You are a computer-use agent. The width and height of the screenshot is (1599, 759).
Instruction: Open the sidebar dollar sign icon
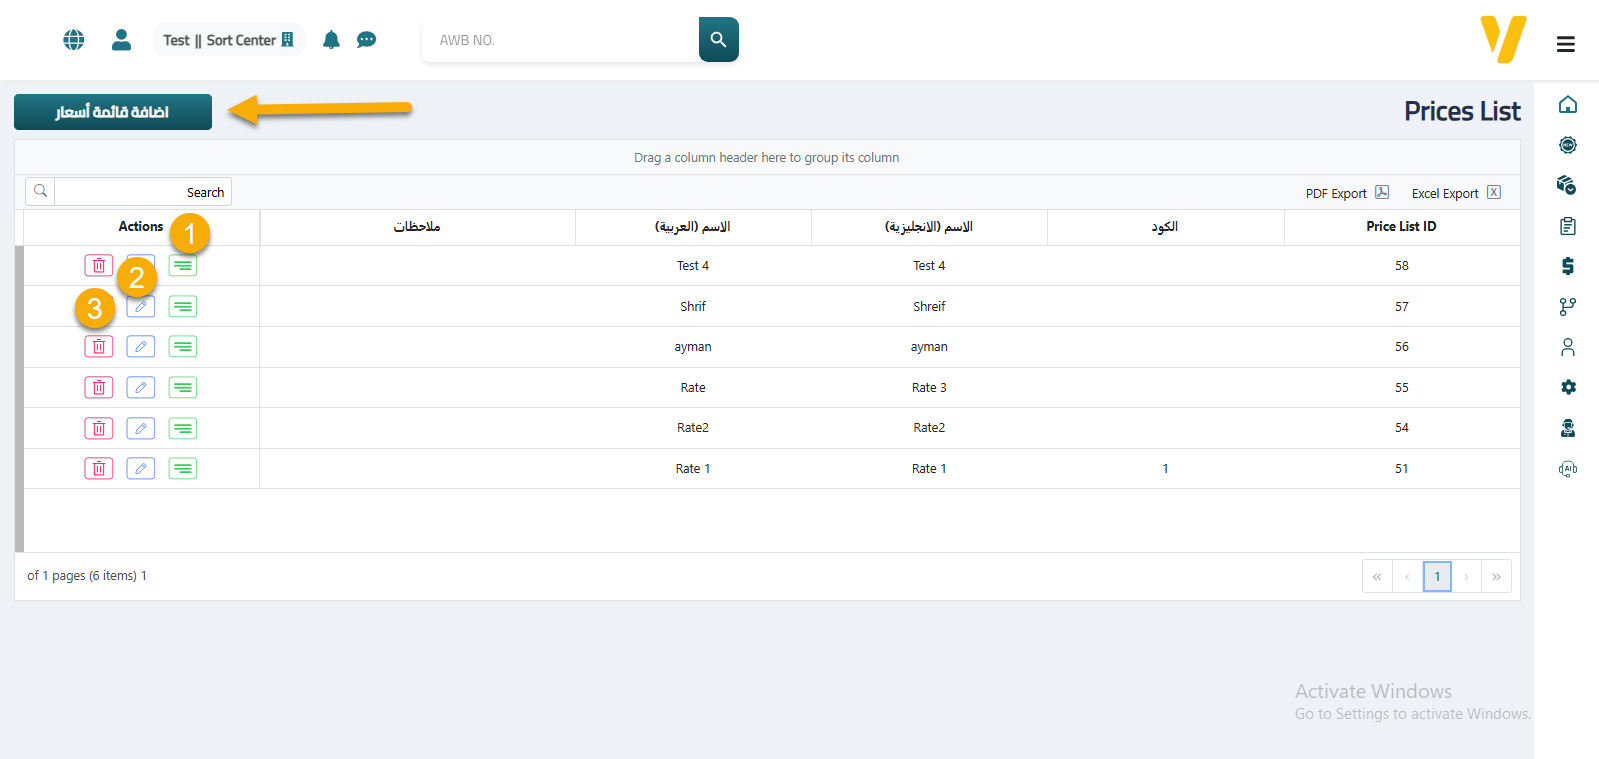(1568, 266)
